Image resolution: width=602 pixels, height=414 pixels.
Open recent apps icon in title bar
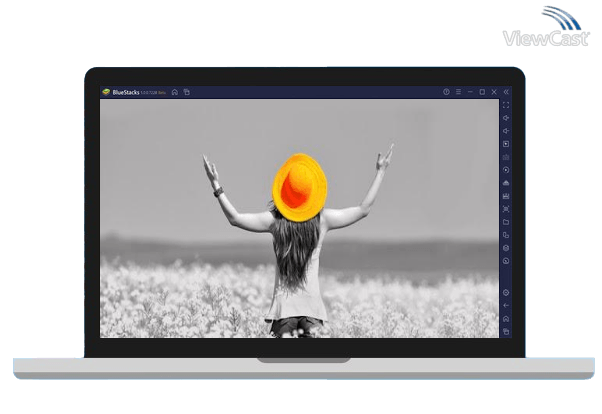coord(187,92)
